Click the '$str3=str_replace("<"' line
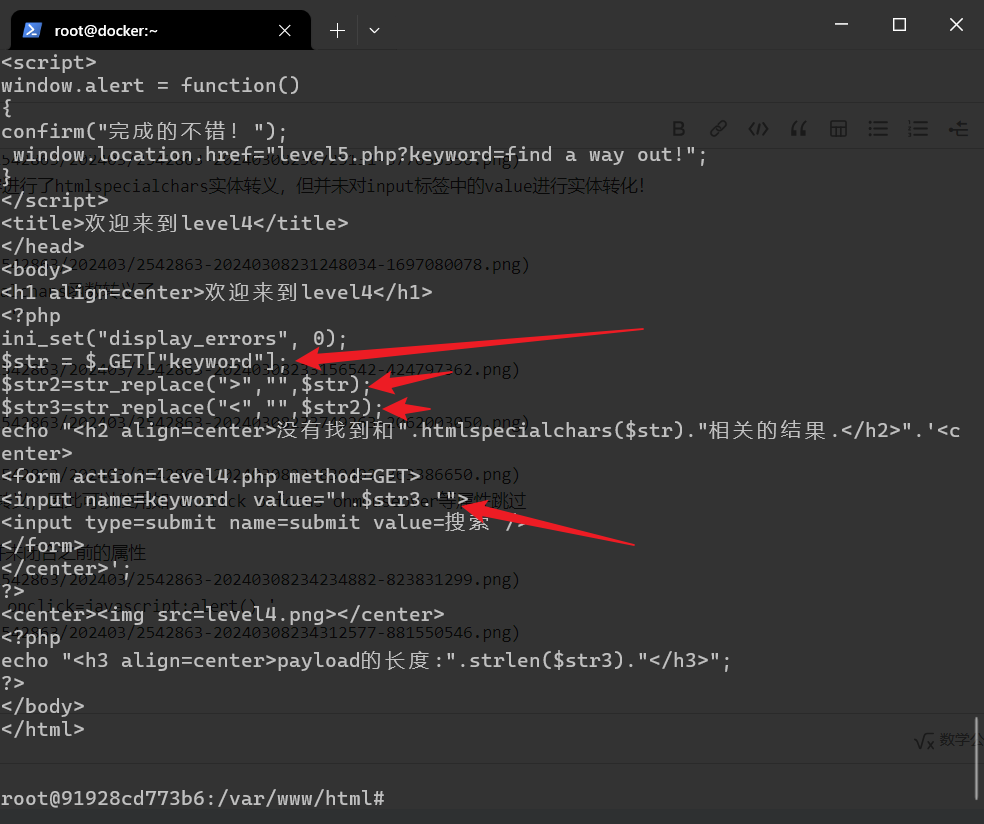The image size is (984, 824). point(192,407)
